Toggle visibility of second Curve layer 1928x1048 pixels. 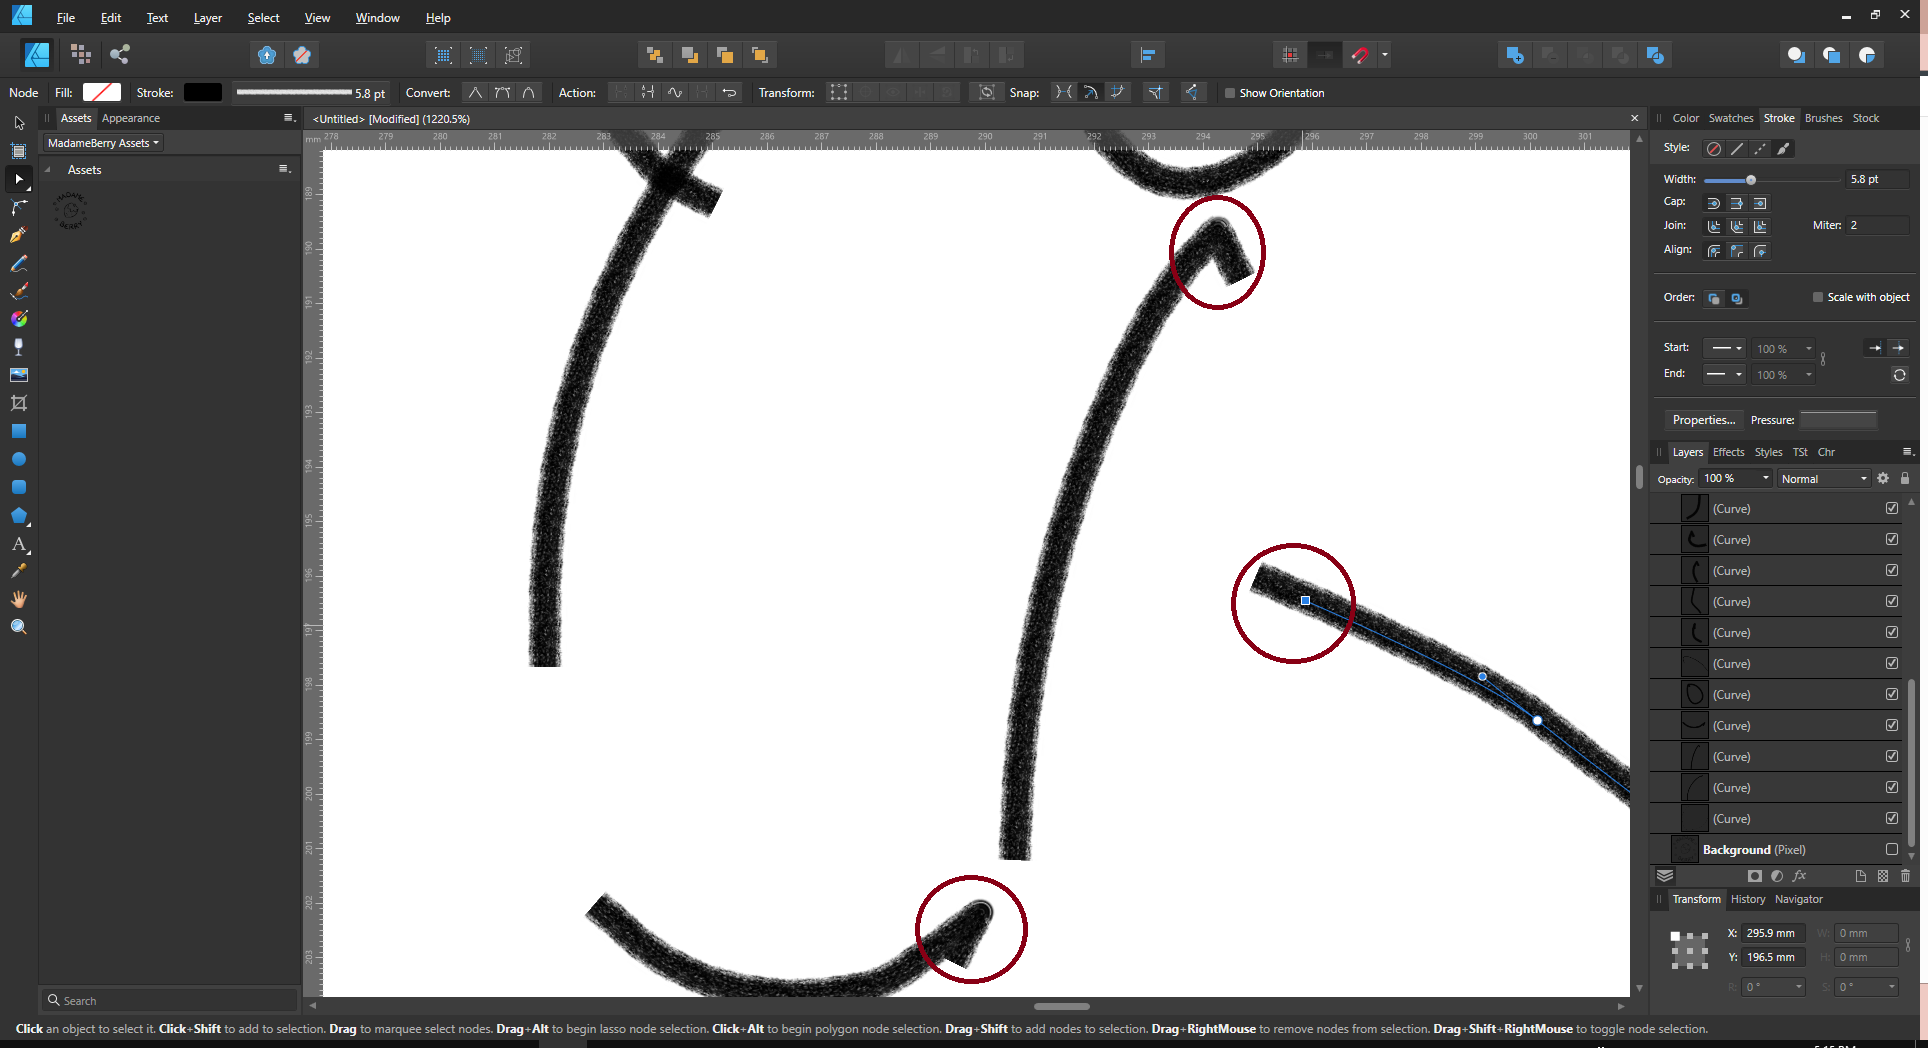pos(1892,539)
